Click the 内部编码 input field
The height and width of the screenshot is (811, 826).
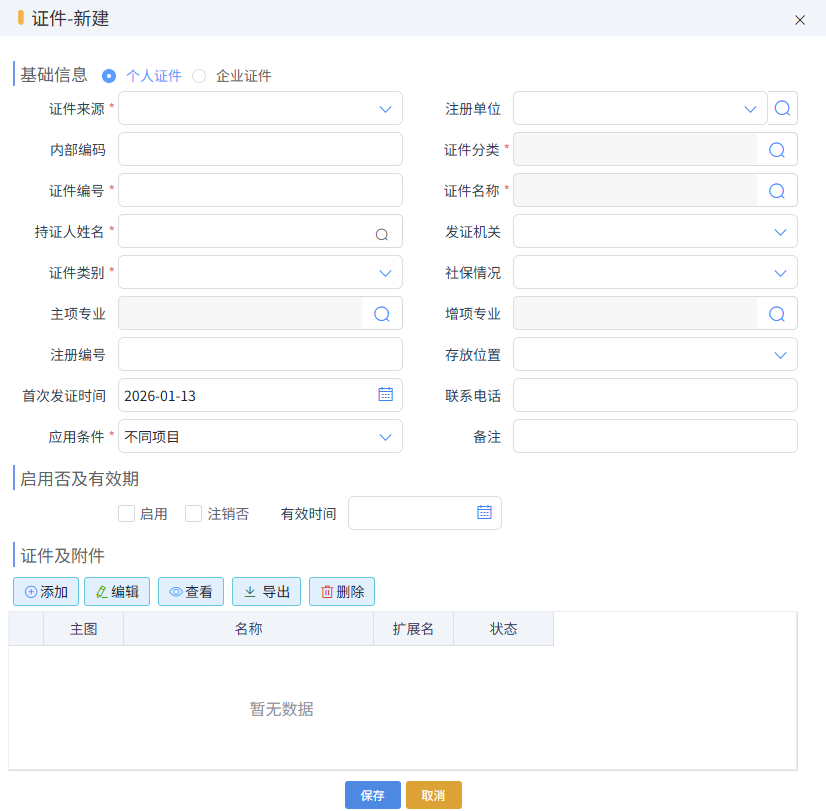260,149
